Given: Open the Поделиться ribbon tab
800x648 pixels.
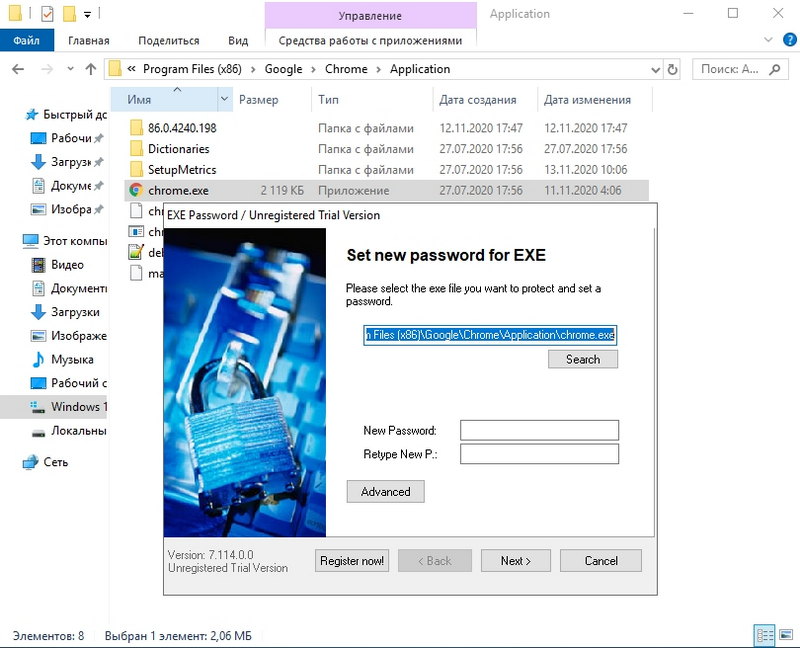Looking at the screenshot, I should click(168, 40).
